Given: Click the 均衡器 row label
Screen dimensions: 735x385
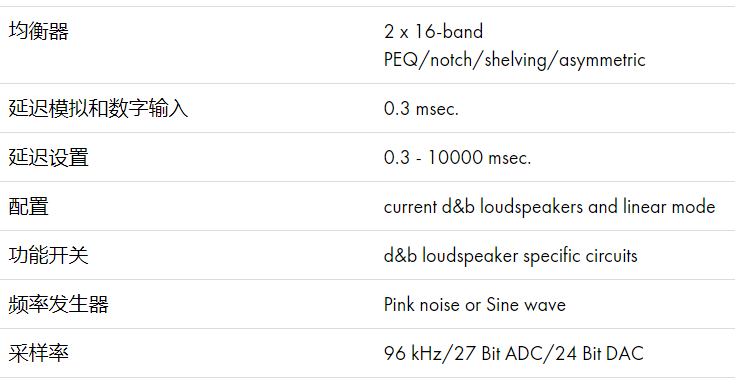Looking at the screenshot, I should click(x=38, y=31).
